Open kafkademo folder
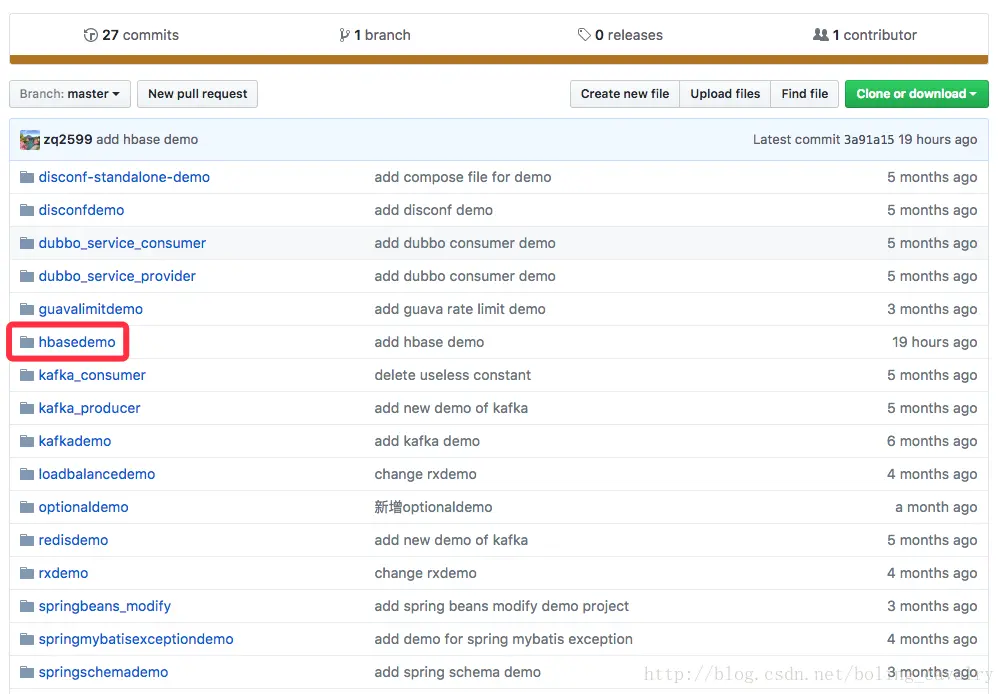This screenshot has width=1006, height=694. click(74, 441)
